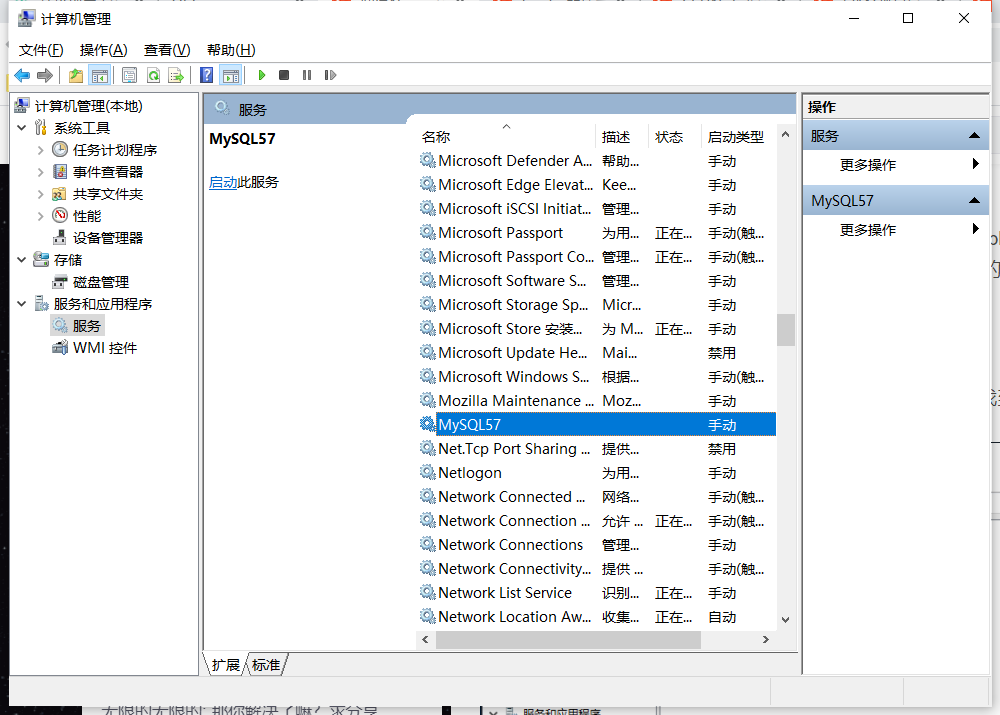Select 性能 in the tree
The image size is (1000, 715).
click(x=87, y=216)
